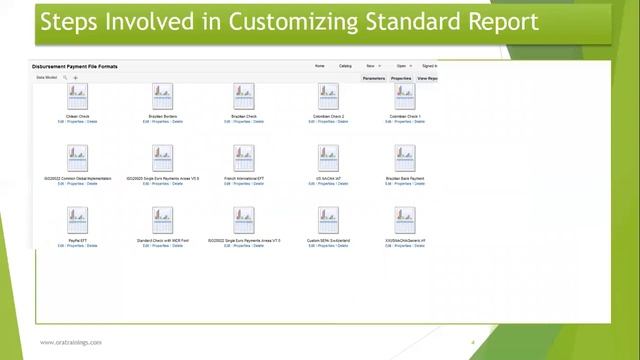Edit ISO20022 Single Euro Payments V7.0 layout
The height and width of the screenshot is (360, 640).
pyautogui.click(x=227, y=246)
